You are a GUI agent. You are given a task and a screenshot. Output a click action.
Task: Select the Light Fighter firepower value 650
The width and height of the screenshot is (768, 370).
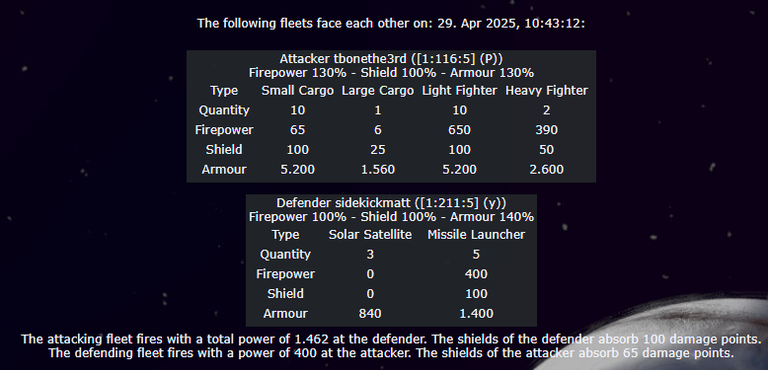click(459, 130)
